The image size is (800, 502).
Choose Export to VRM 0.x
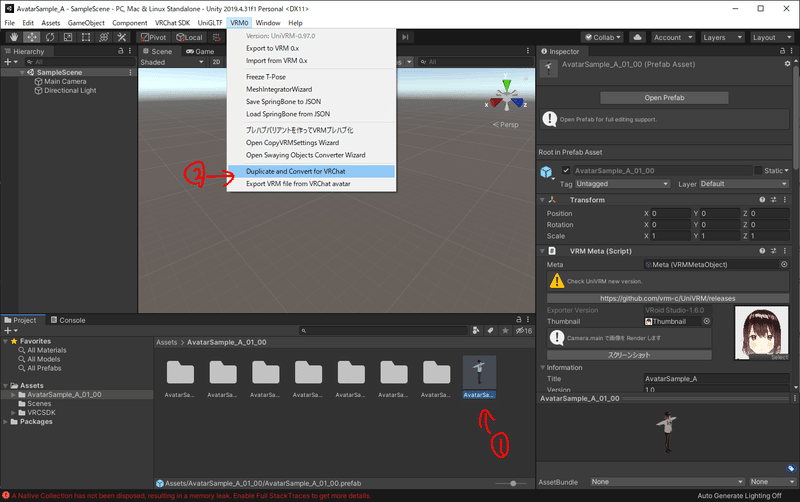click(x=311, y=48)
